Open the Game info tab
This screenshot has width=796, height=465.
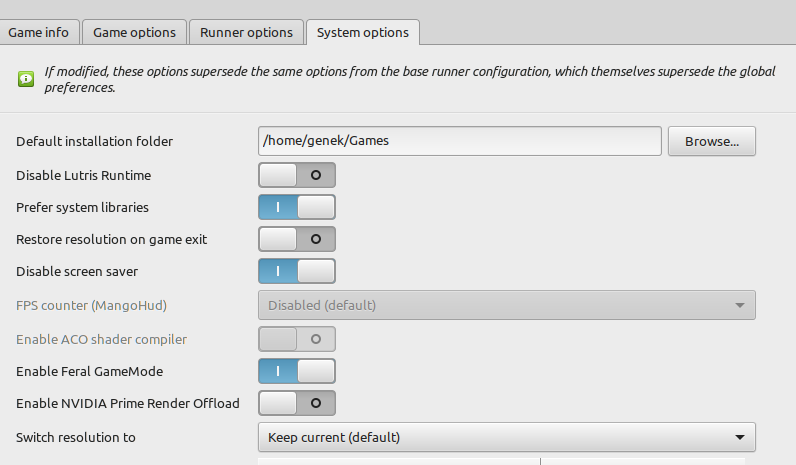click(39, 32)
